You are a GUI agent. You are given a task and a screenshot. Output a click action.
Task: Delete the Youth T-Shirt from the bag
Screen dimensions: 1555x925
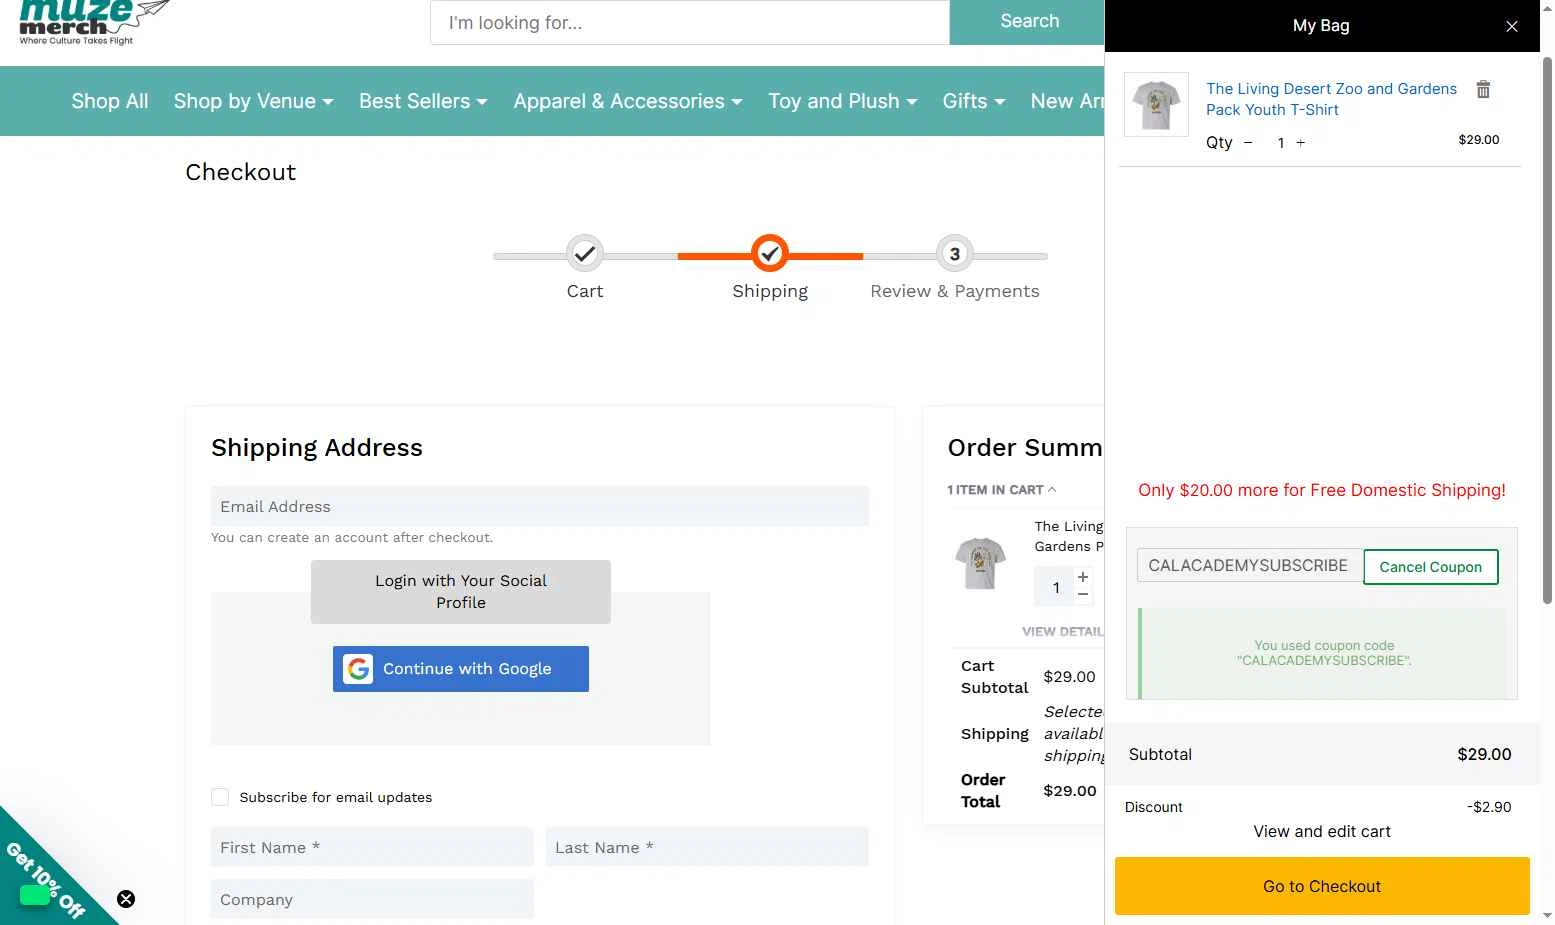(1483, 90)
